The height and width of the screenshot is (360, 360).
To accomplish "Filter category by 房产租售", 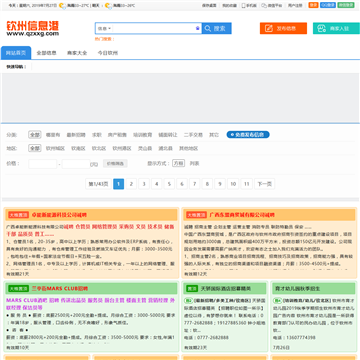I will tap(117, 135).
